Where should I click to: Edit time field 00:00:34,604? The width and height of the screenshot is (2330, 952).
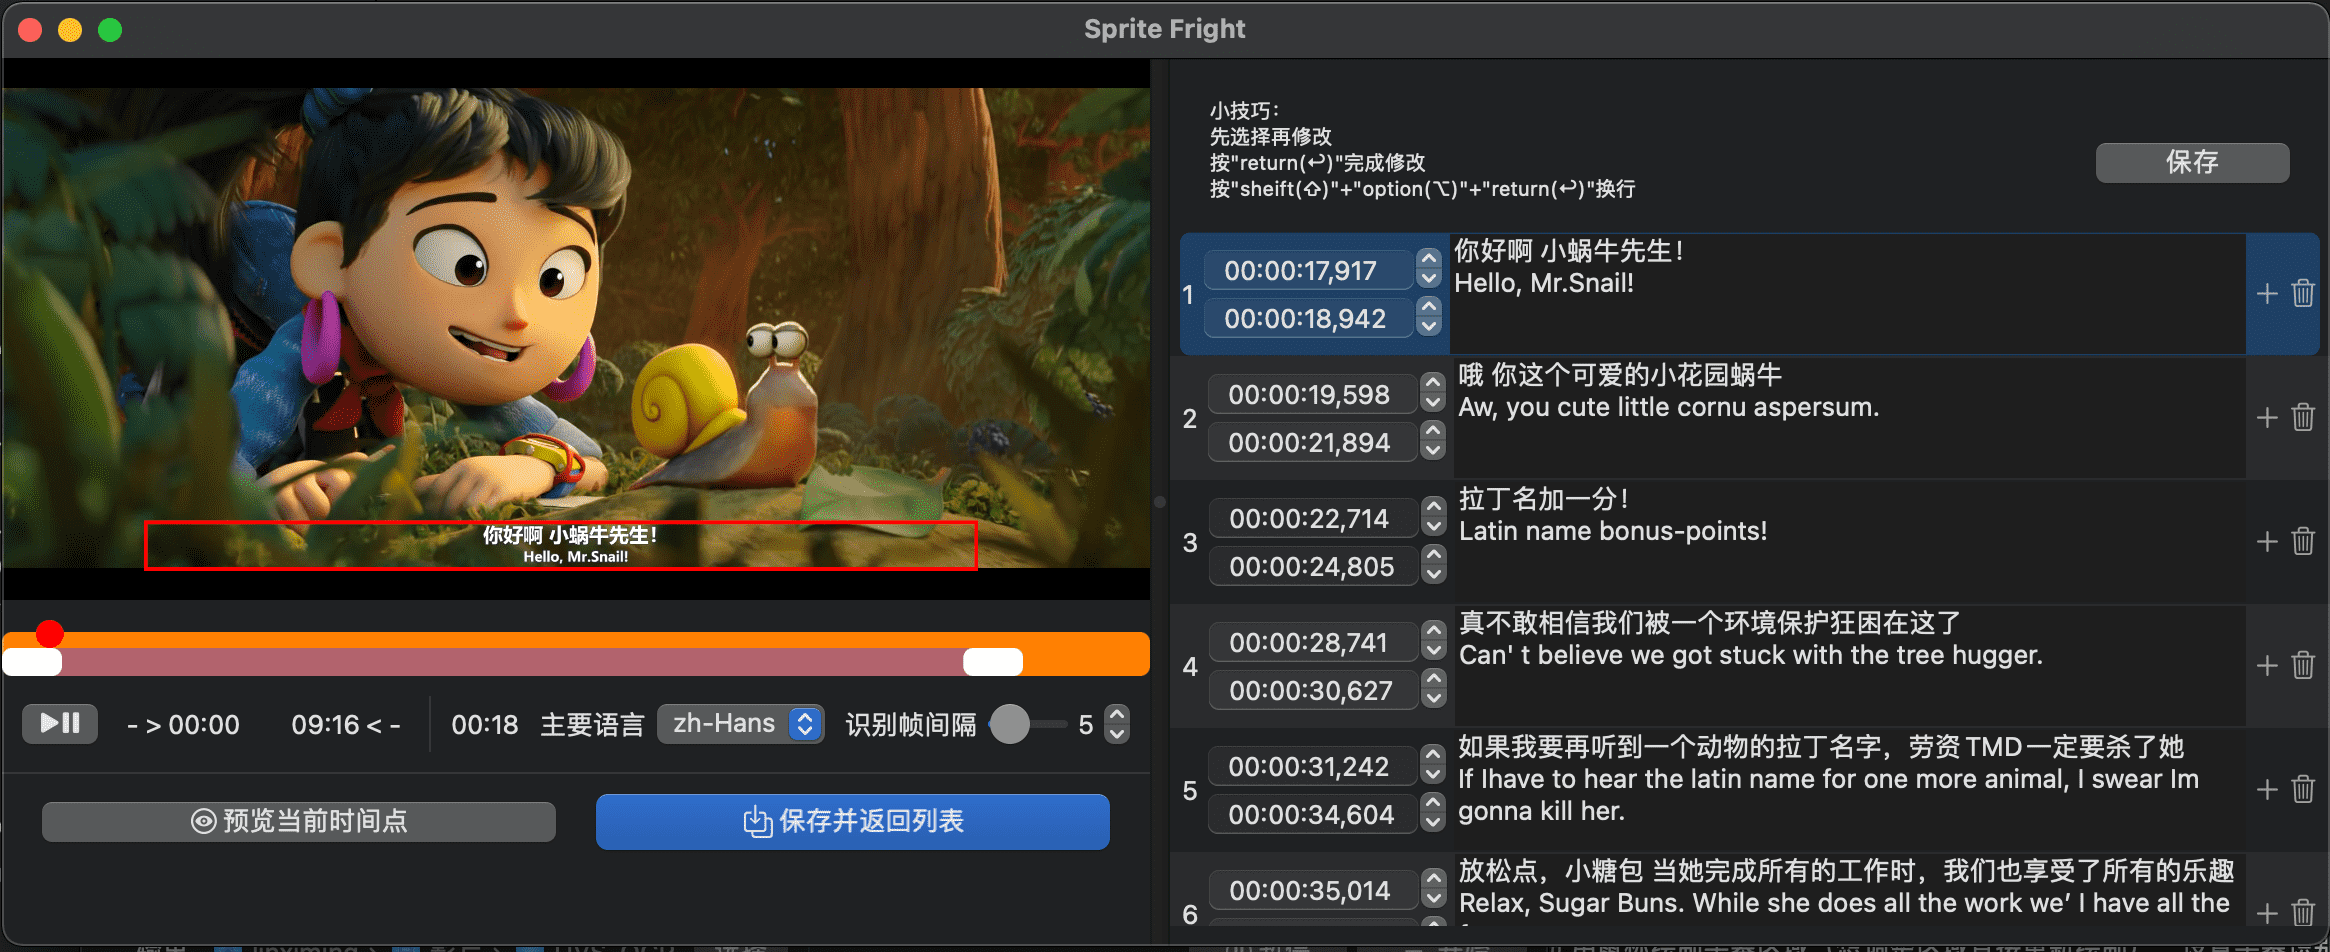point(1313,814)
